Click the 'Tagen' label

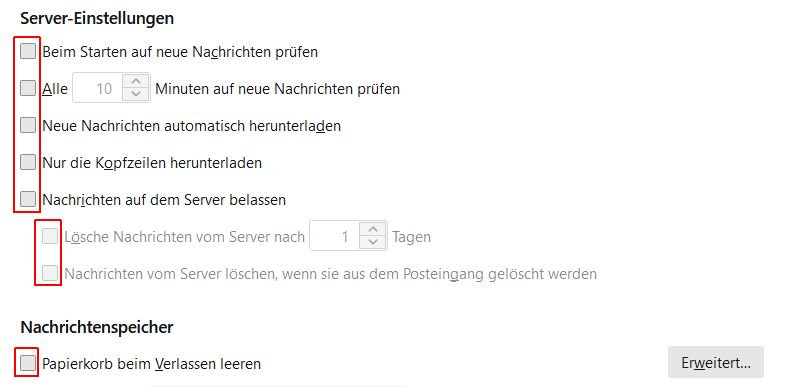point(411,237)
